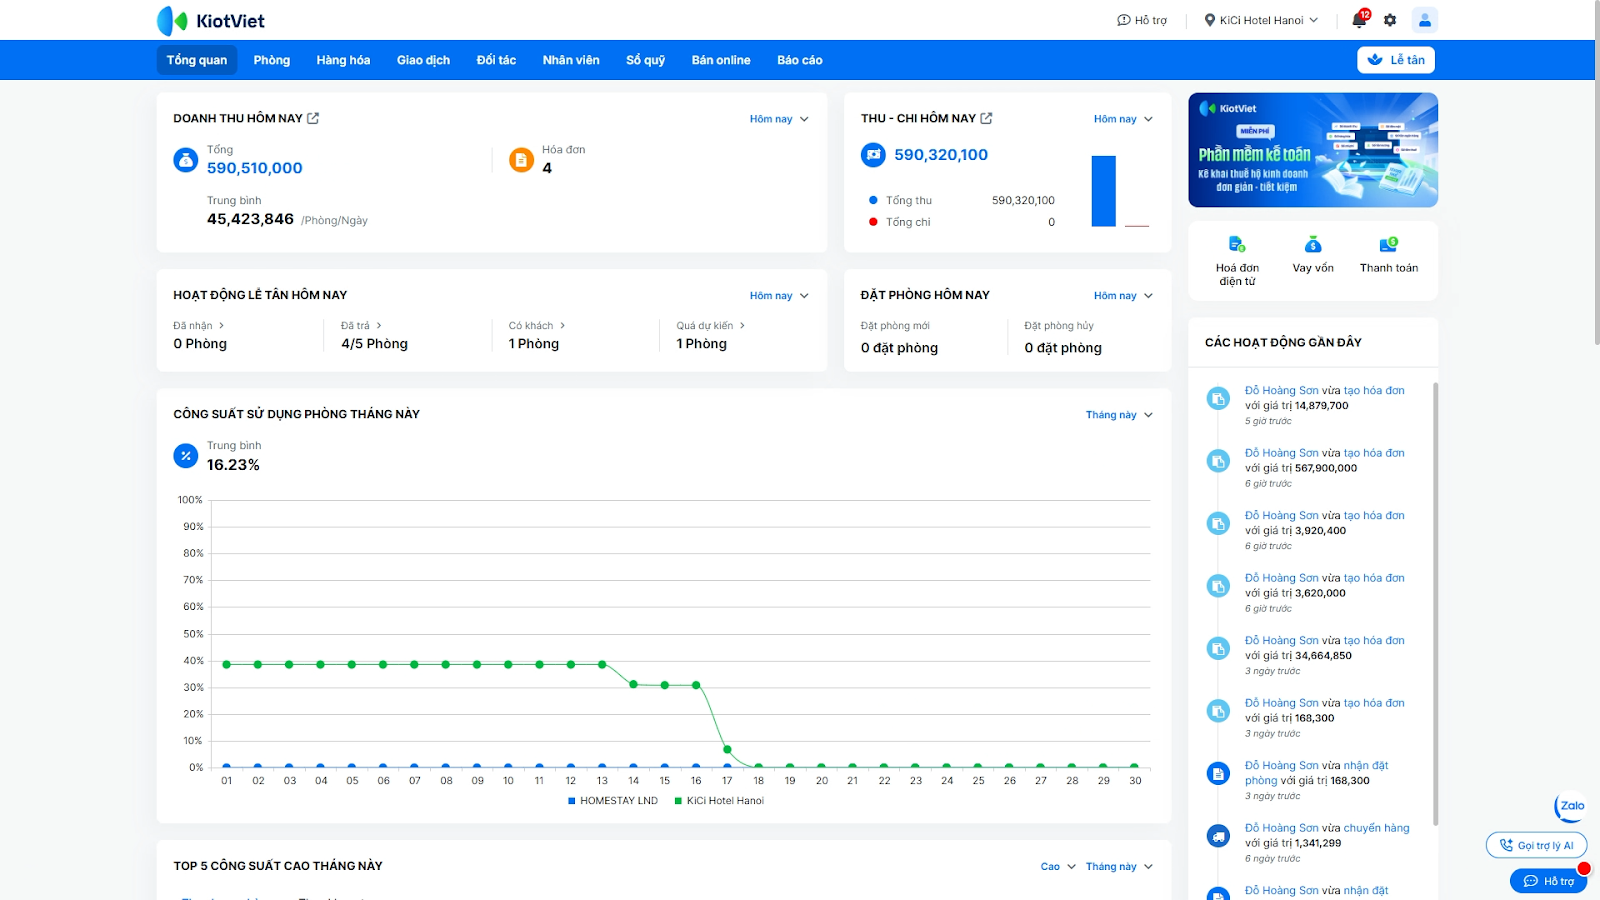Toggle HOMESTAY LND series in chart legend
The image size is (1600, 900).
[x=613, y=801]
